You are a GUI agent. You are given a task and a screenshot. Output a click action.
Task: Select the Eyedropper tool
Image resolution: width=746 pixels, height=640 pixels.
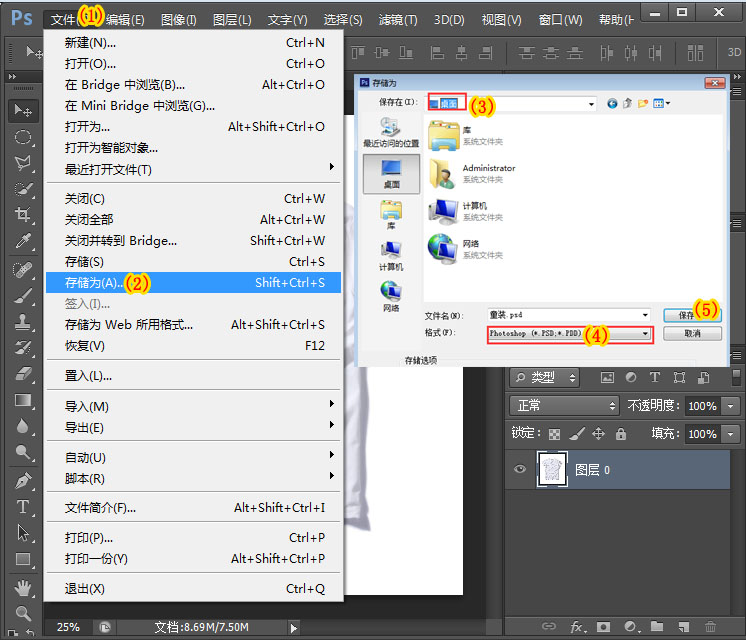point(23,241)
